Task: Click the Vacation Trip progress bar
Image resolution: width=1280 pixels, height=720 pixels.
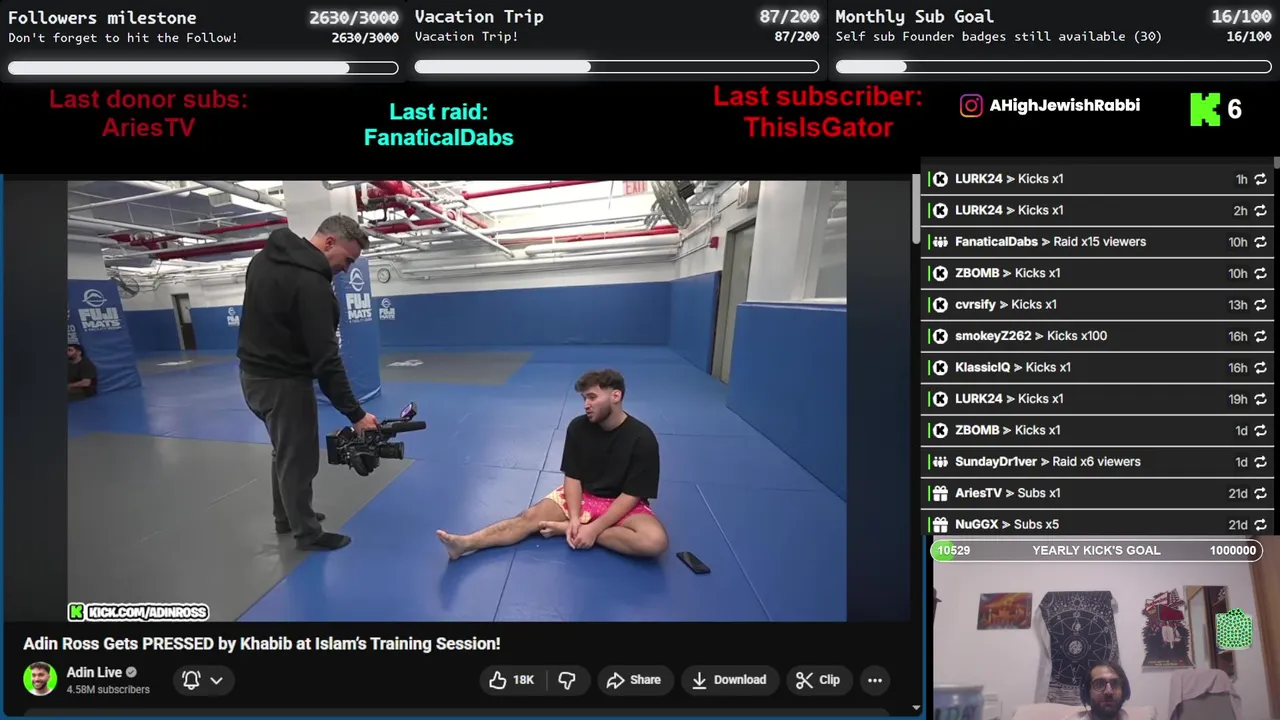Action: tap(617, 67)
